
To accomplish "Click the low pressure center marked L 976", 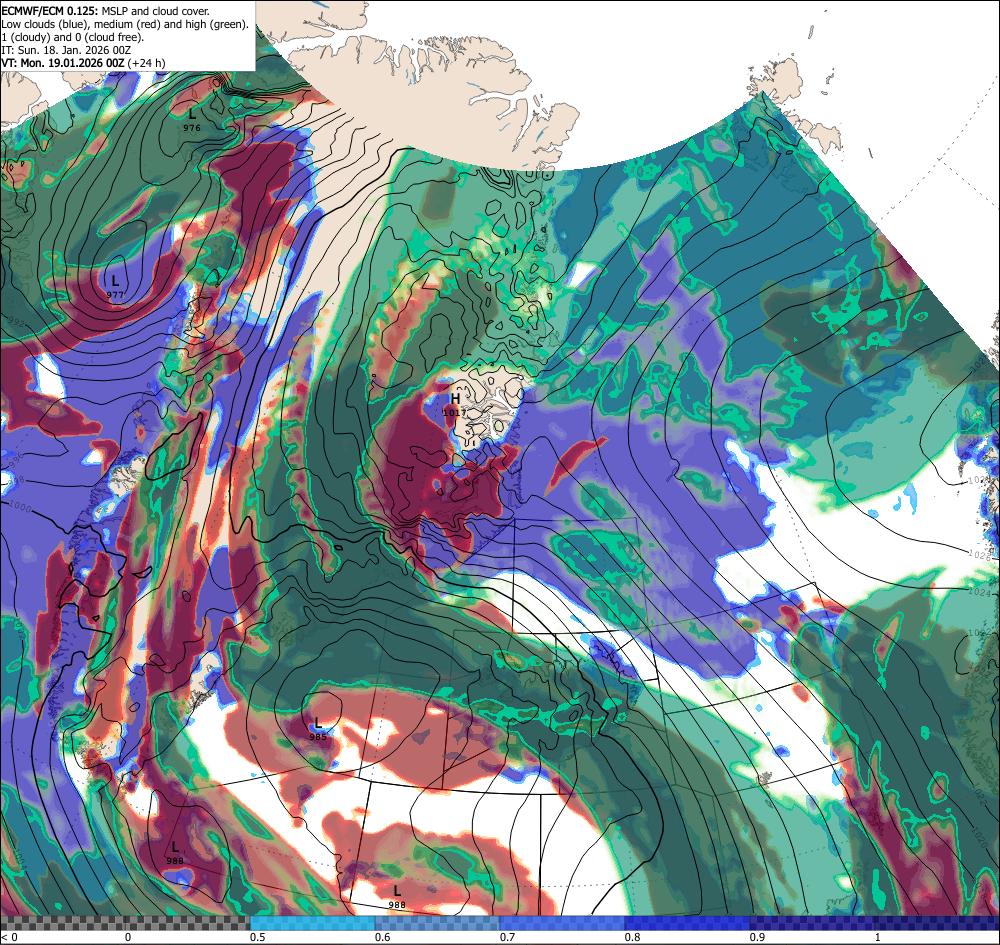I will click(191, 120).
